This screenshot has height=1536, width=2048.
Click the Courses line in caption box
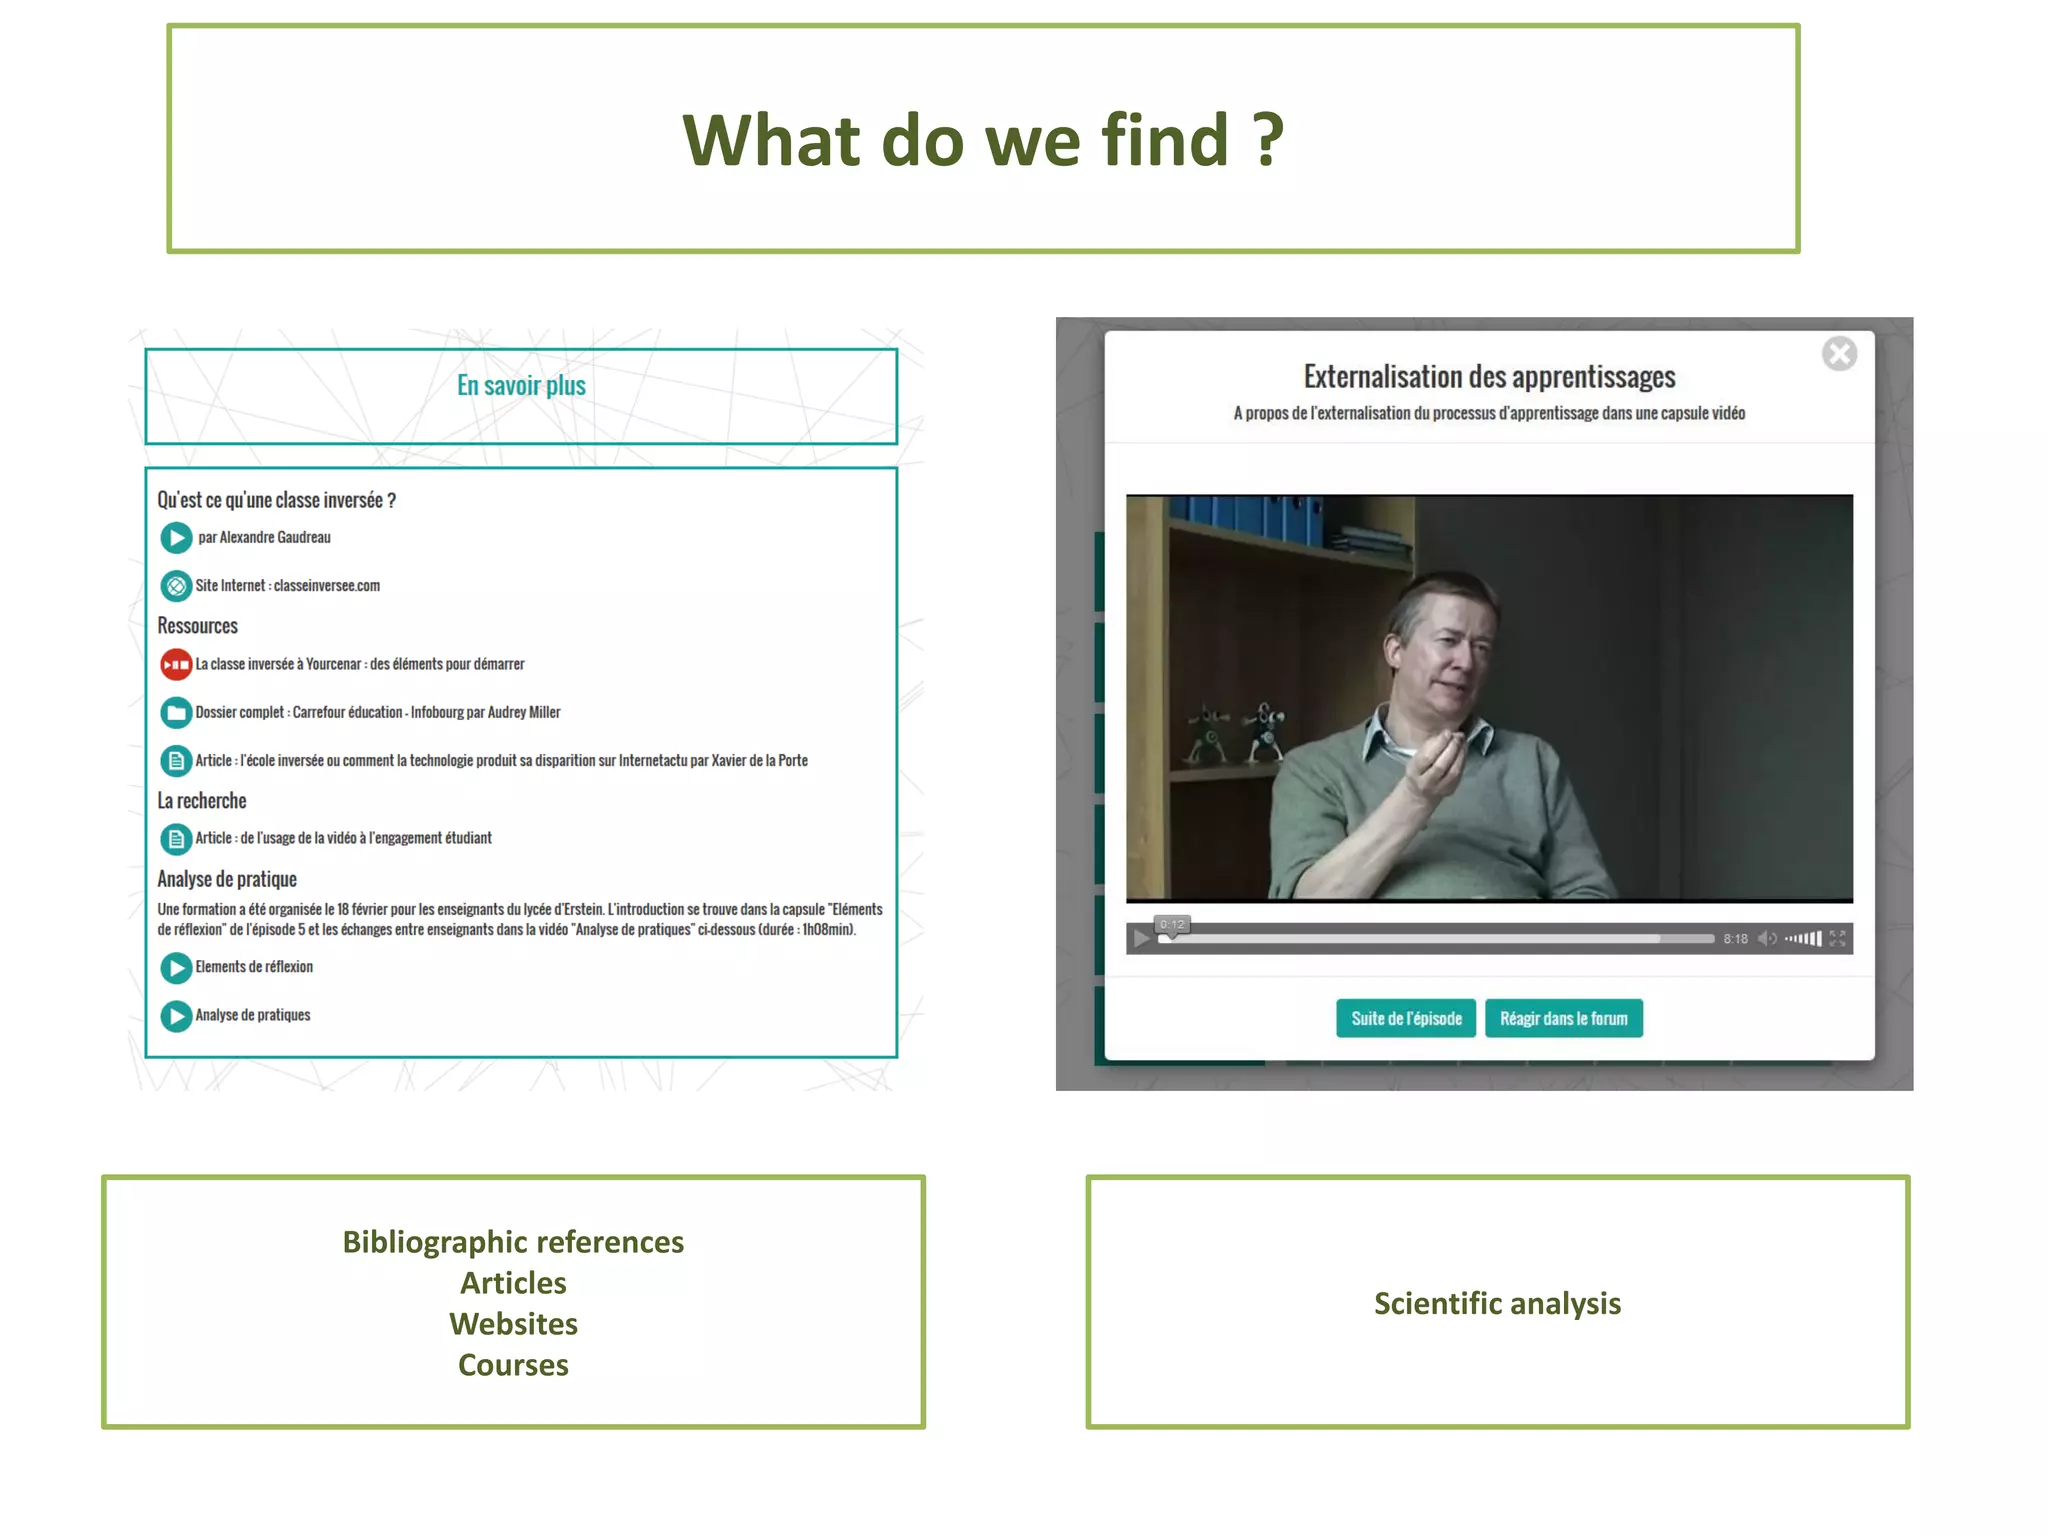[513, 1365]
